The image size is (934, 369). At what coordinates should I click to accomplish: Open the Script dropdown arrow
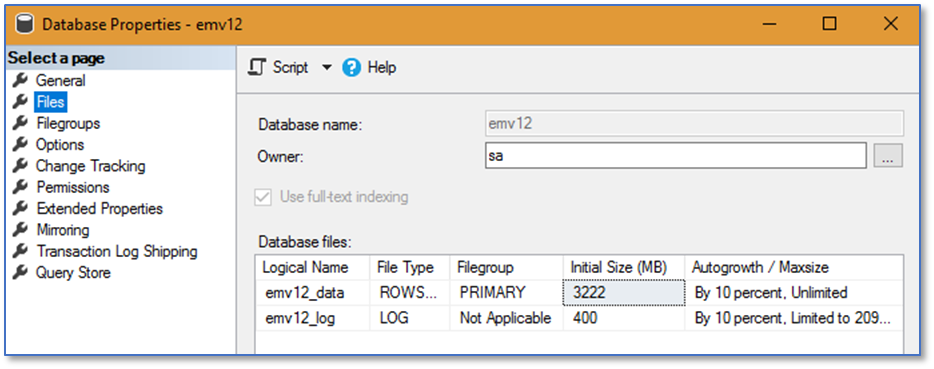tap(326, 68)
